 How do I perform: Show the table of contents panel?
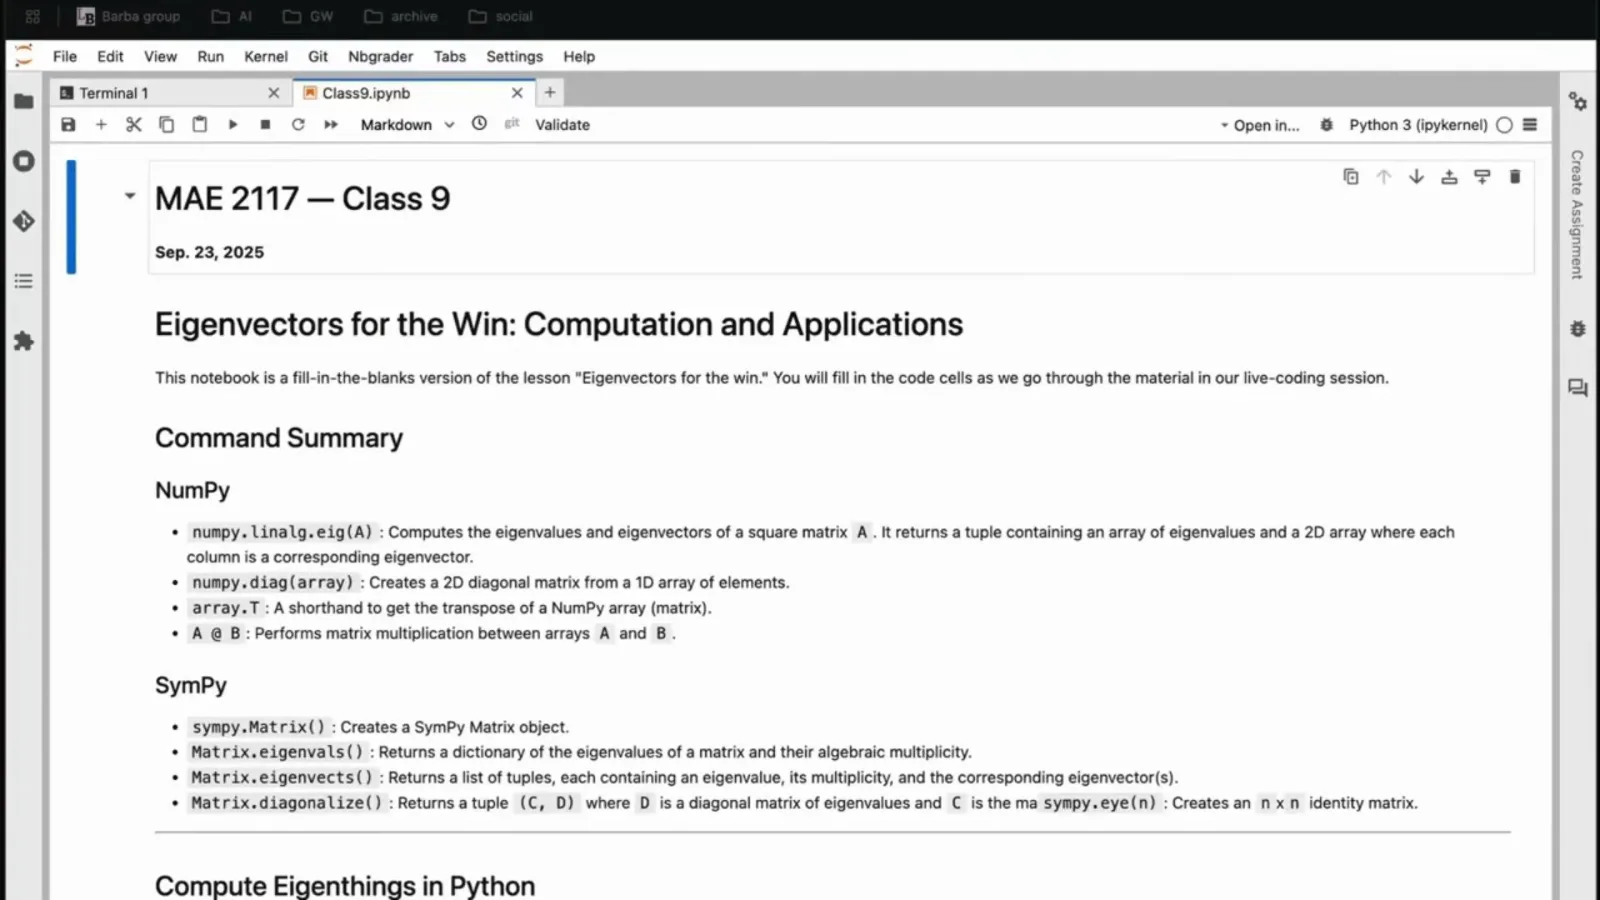click(24, 281)
